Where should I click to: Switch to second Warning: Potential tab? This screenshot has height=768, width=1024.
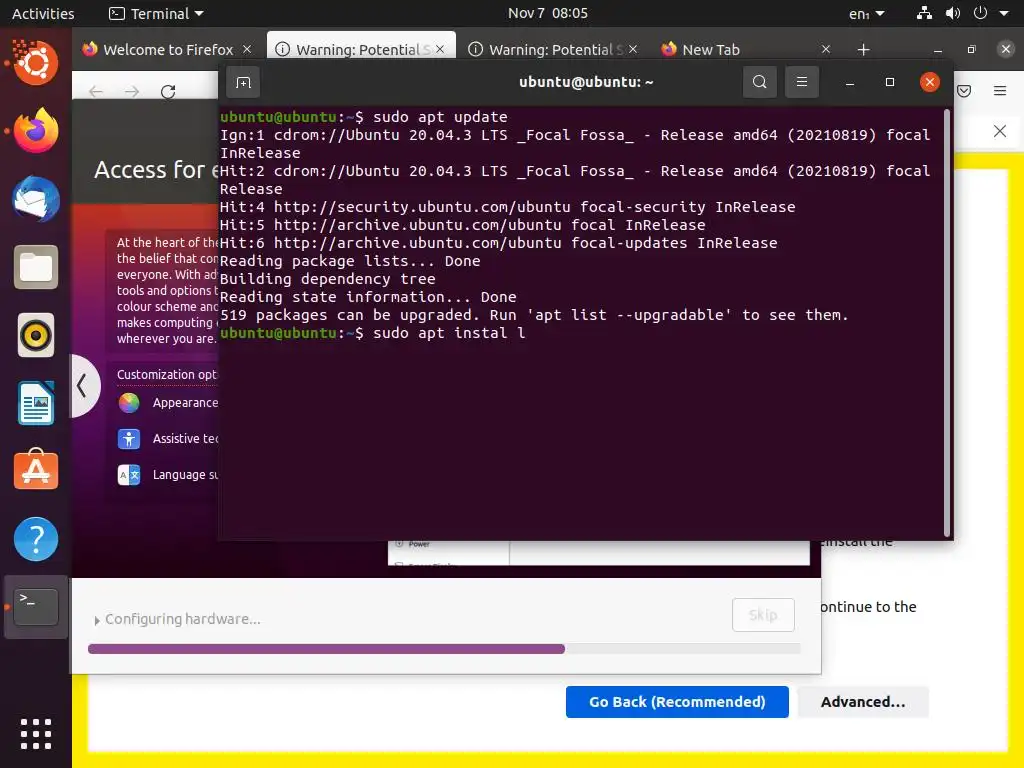554,50
